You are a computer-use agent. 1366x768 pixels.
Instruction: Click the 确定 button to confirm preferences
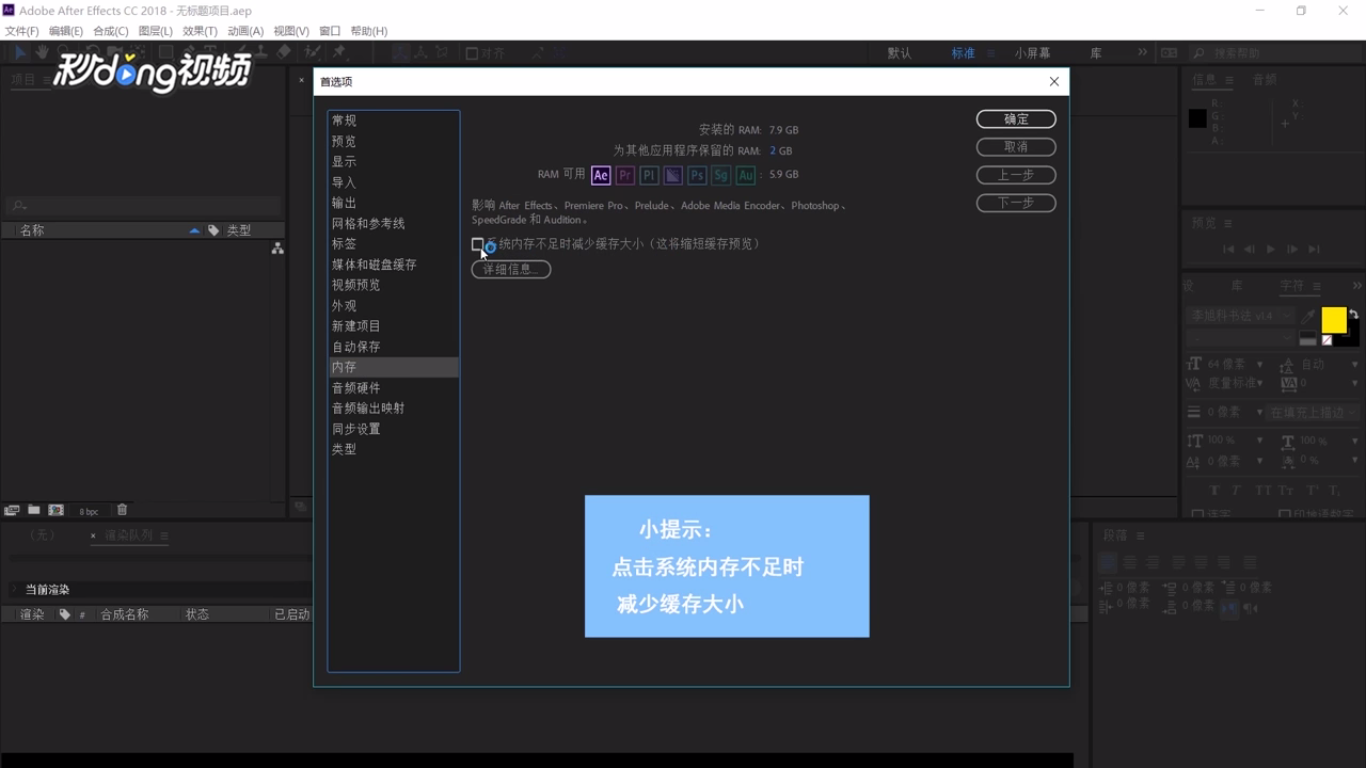tap(1015, 118)
